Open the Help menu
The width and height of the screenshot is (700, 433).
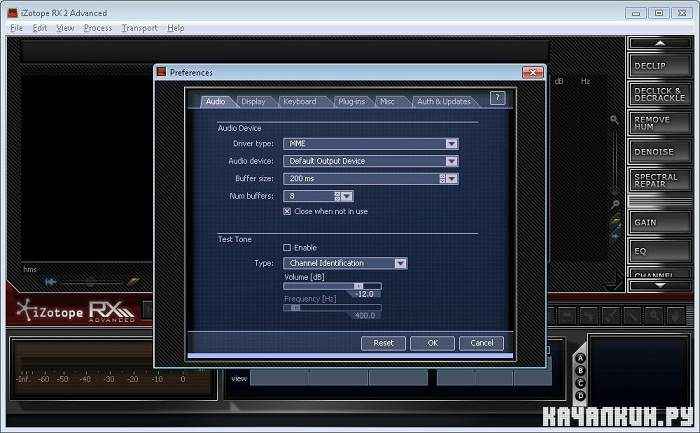175,28
